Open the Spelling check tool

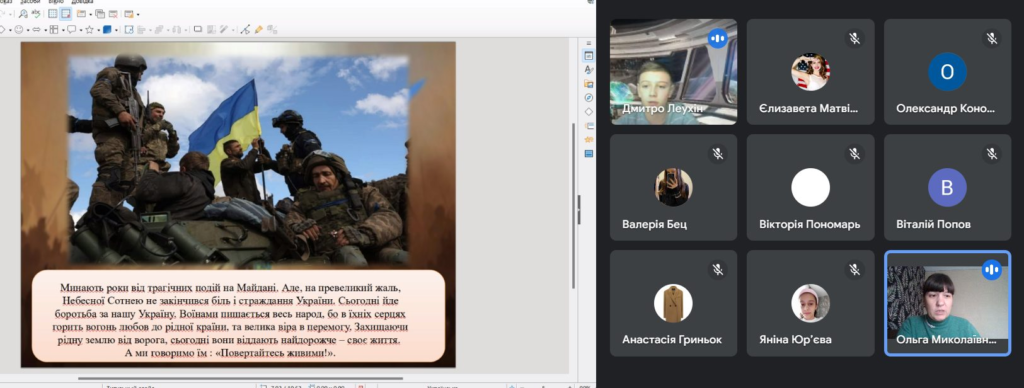pyautogui.click(x=36, y=14)
